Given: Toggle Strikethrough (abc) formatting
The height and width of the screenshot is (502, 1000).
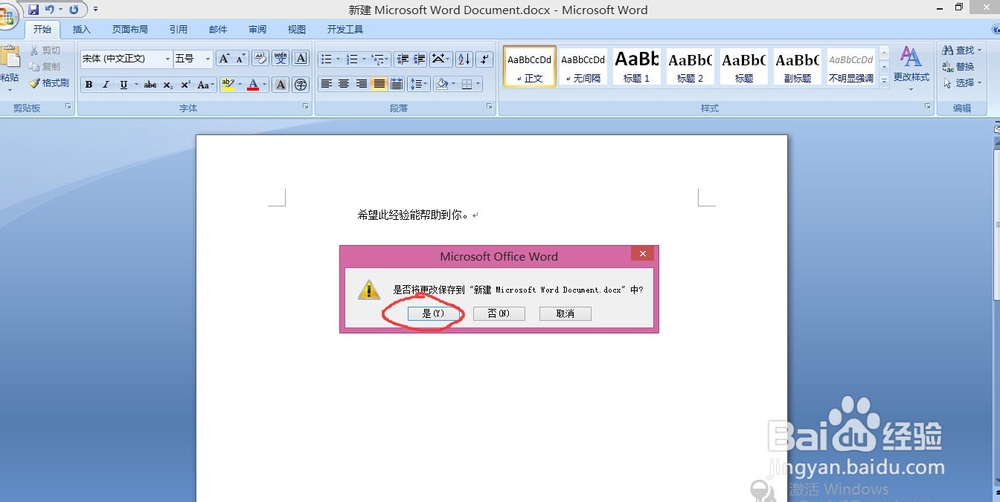Looking at the screenshot, I should point(150,84).
